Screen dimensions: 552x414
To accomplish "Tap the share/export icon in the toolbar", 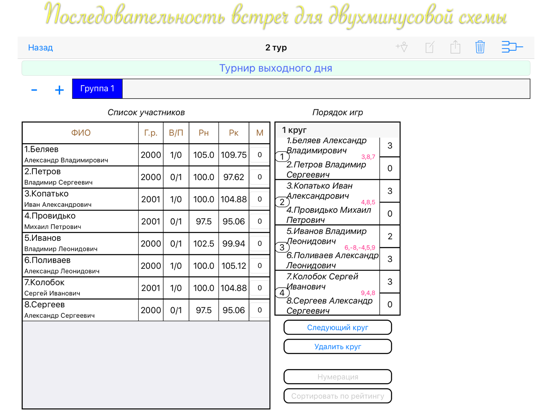I will 455,47.
